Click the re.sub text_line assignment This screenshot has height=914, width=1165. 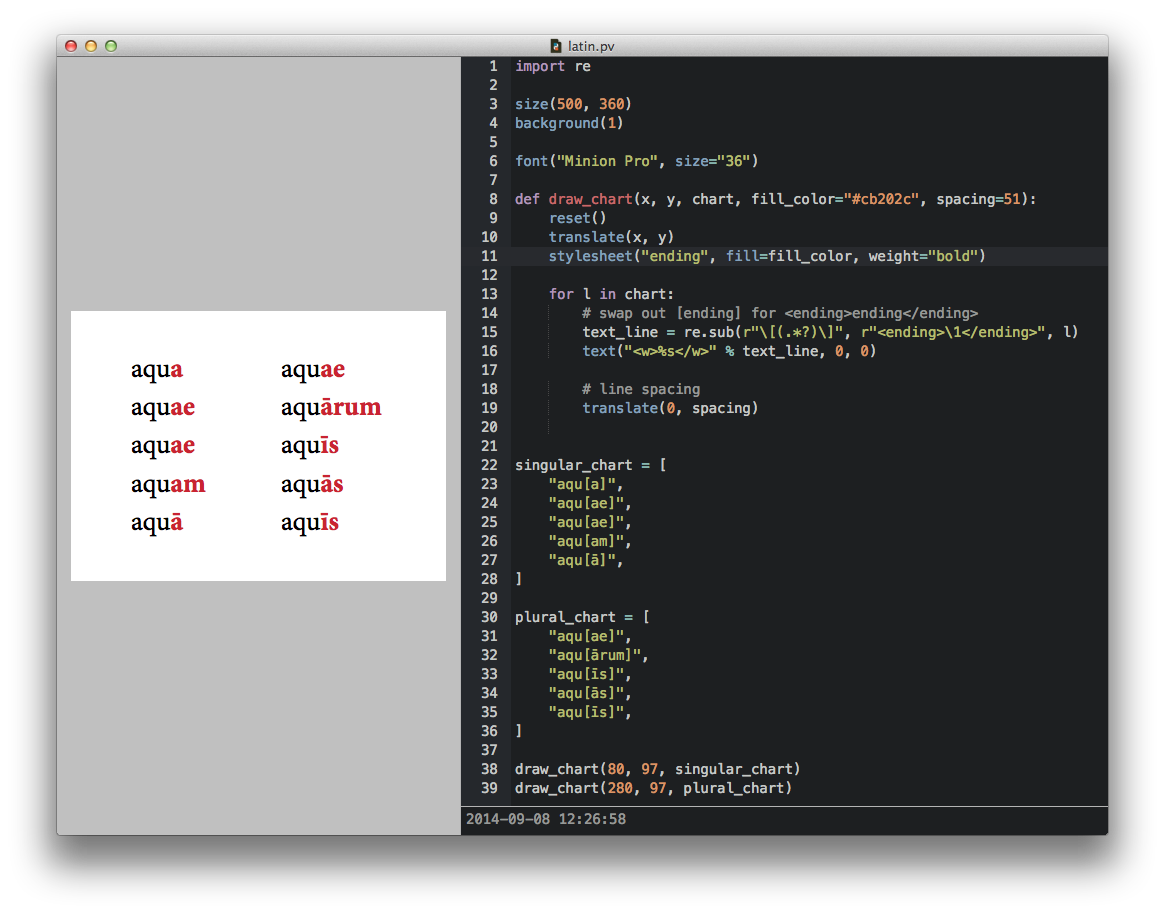coord(830,332)
